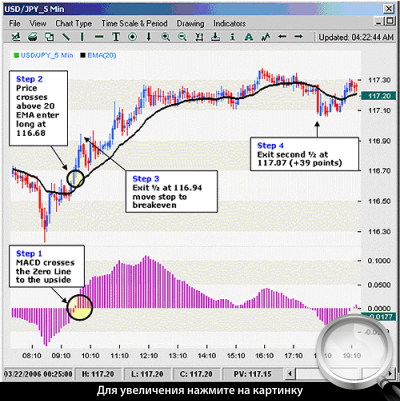Screen dimensions: 400x401
Task: Select the text T annotation tool
Action: [x=116, y=36]
